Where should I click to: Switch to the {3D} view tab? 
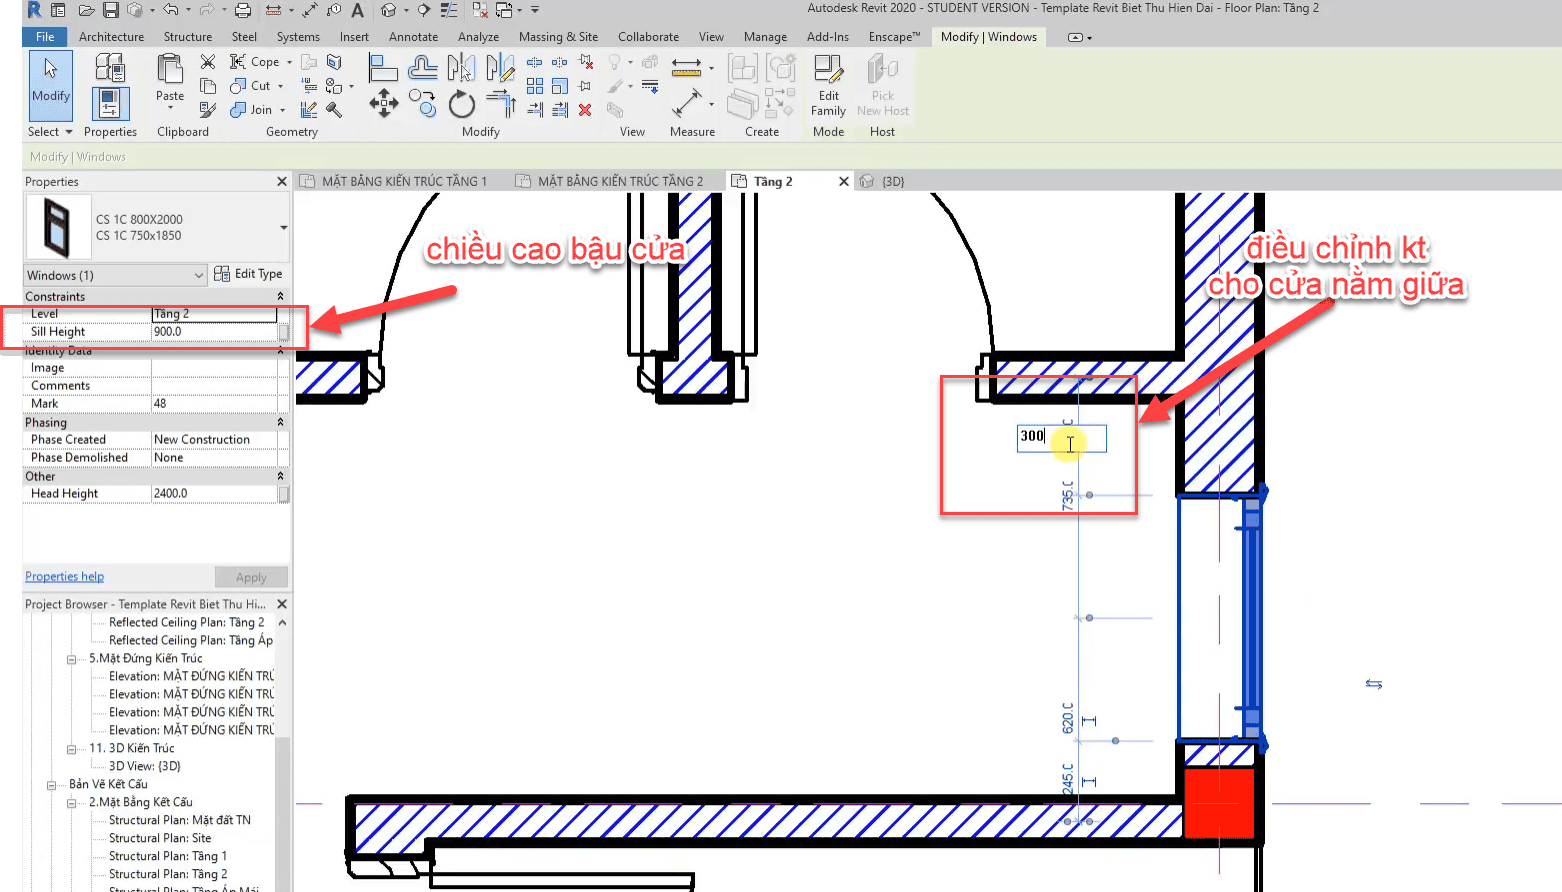coord(893,181)
